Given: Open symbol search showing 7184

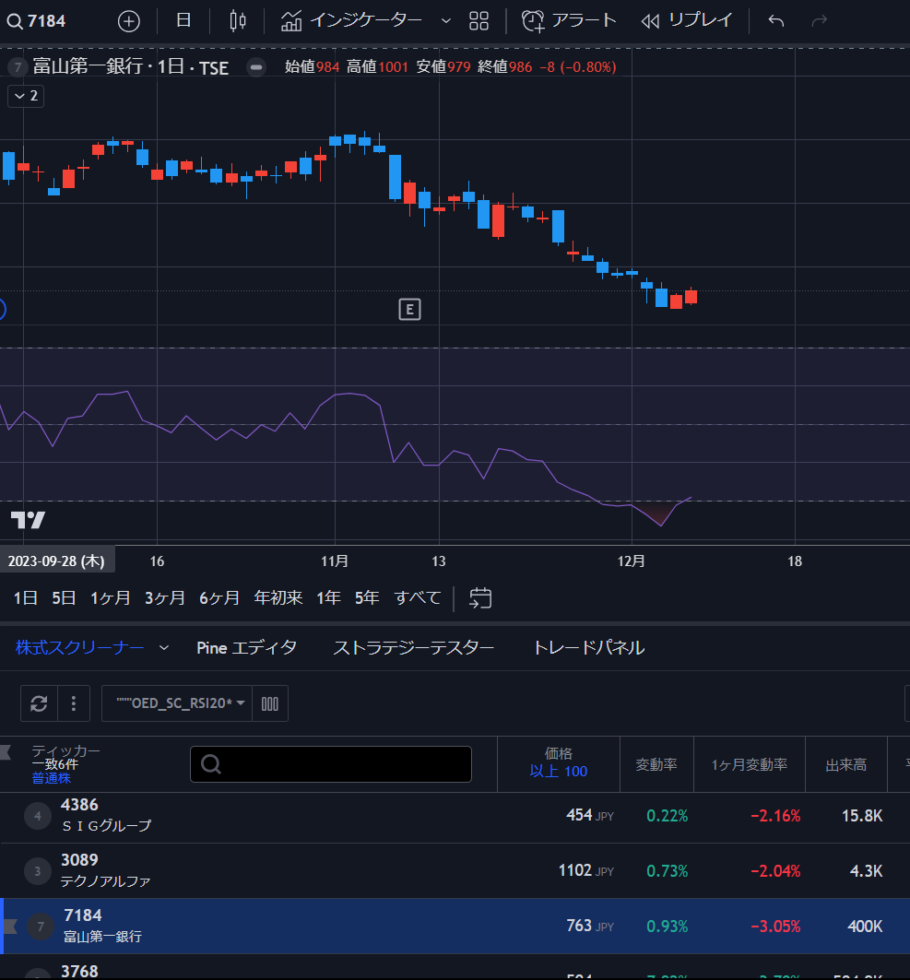Looking at the screenshot, I should (x=36, y=21).
